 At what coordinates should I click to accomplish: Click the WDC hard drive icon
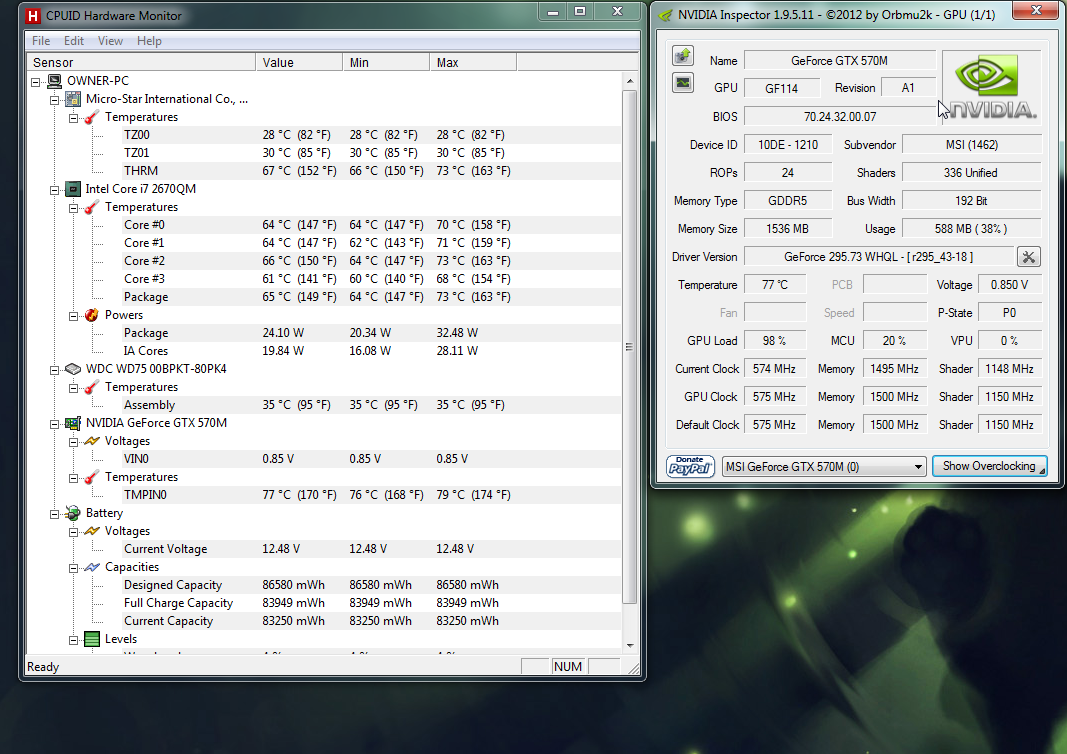coord(73,369)
